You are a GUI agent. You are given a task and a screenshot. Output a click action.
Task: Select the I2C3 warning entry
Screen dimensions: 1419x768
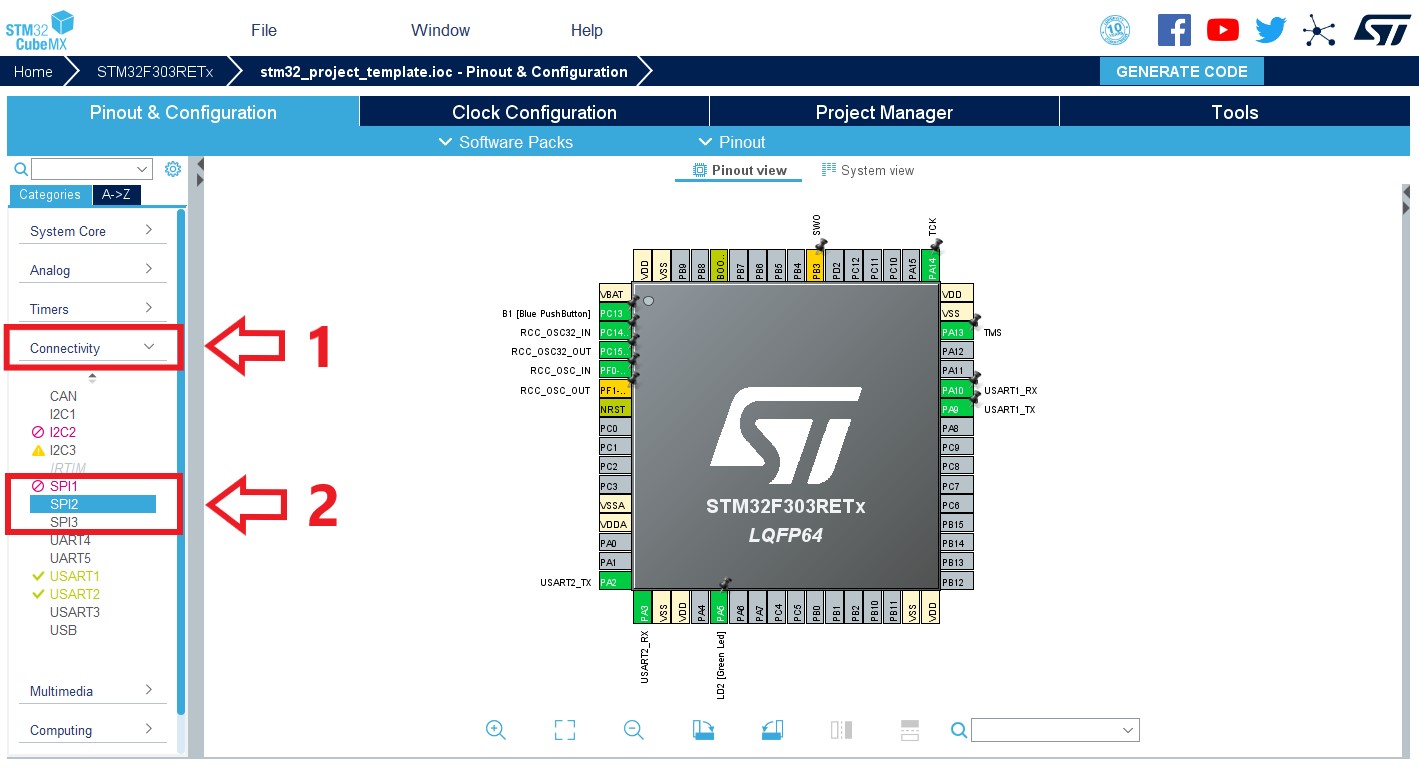point(63,450)
